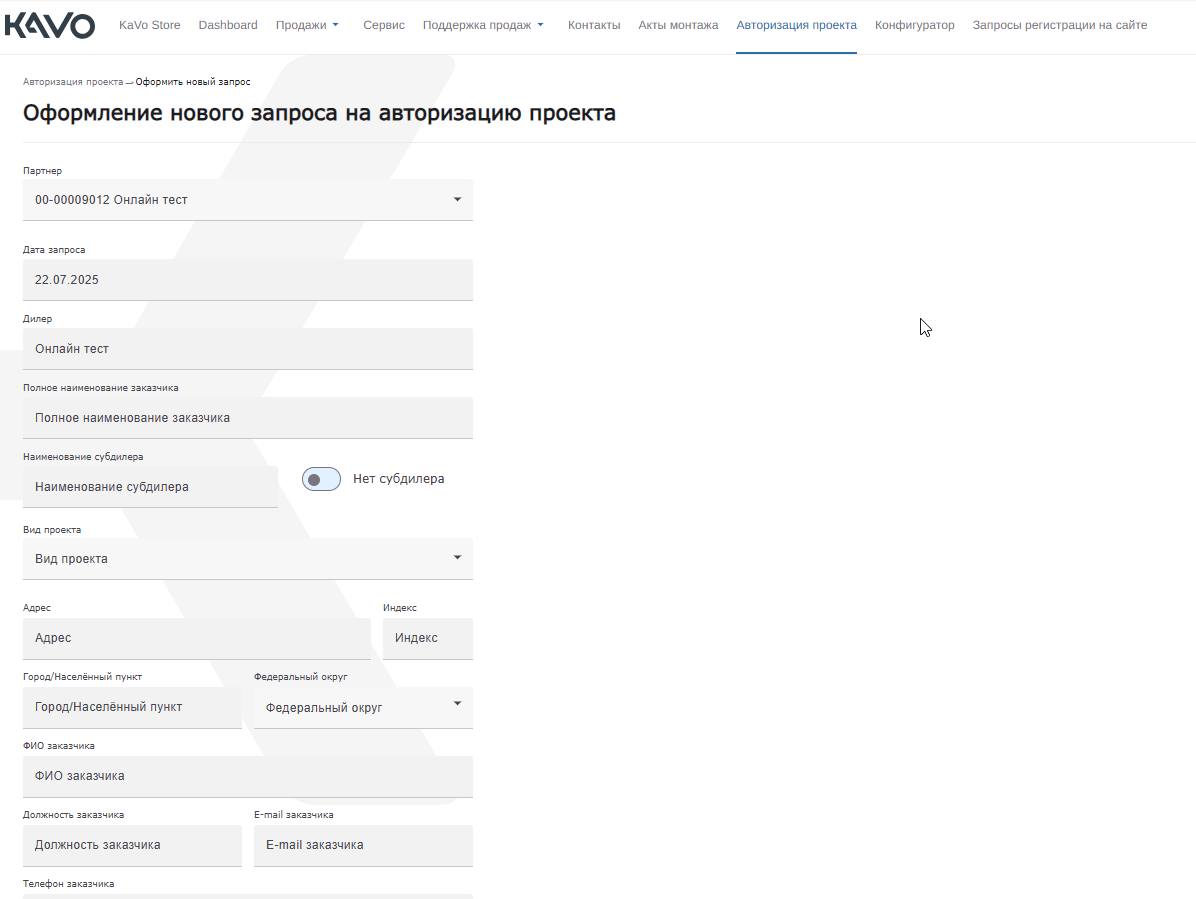The image size is (1196, 899).
Task: Open the Федеральный округ dropdown
Action: click(x=363, y=708)
